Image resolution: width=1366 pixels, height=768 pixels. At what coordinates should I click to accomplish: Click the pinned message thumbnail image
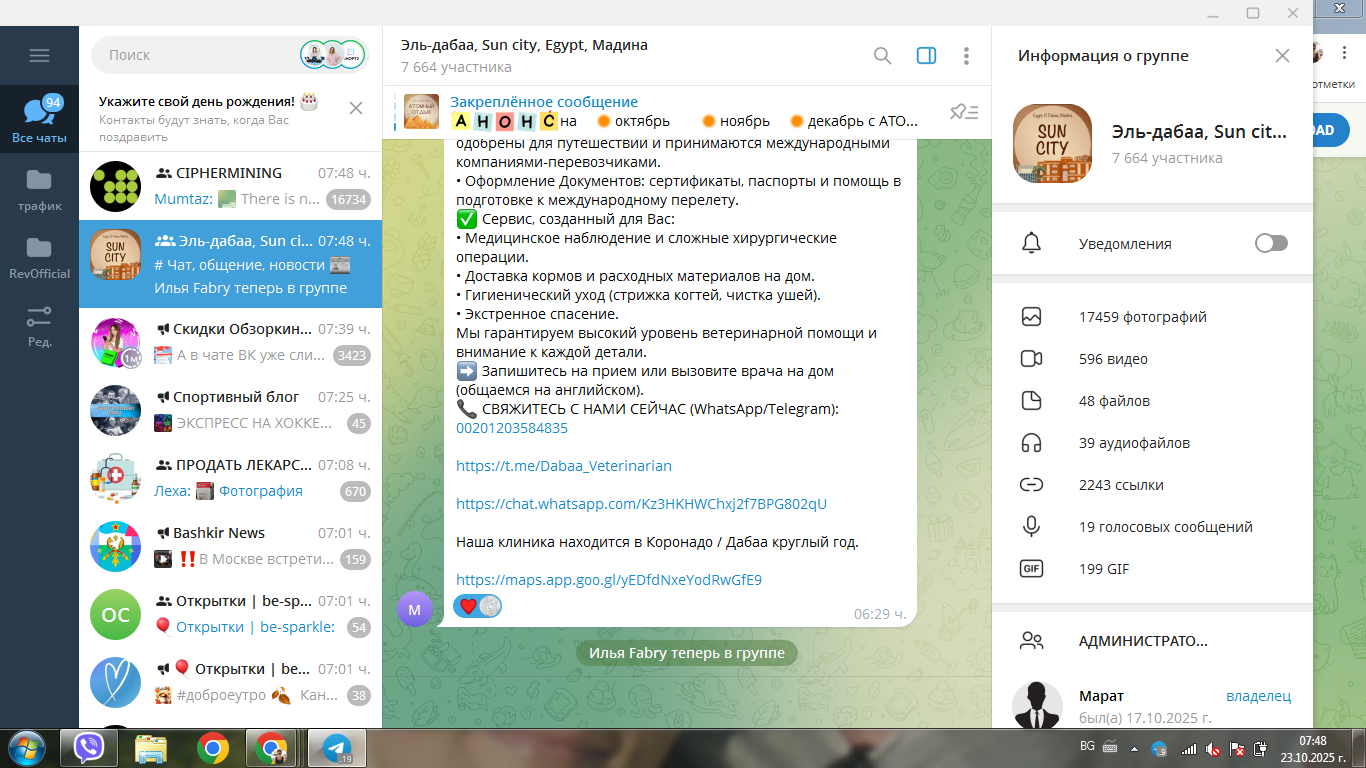[421, 111]
